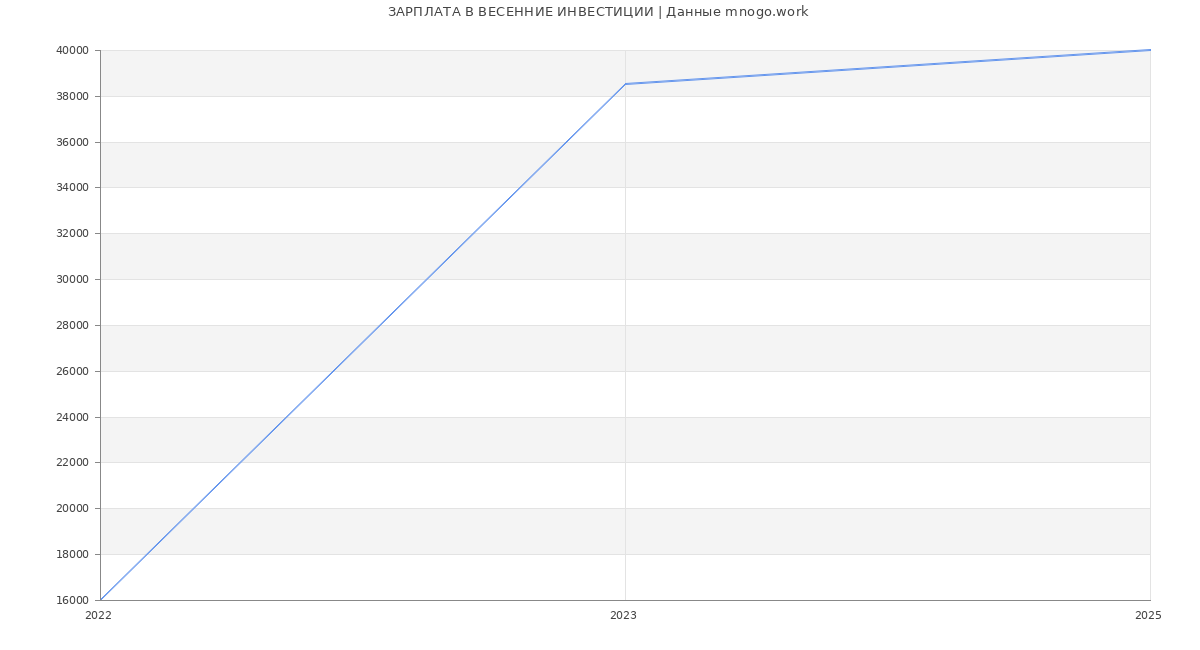Click the 20000 y-axis label
Screen dimensions: 1200x650
click(72, 509)
